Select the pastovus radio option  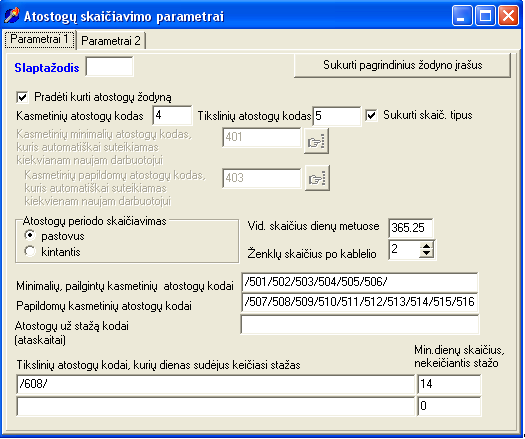click(30, 235)
